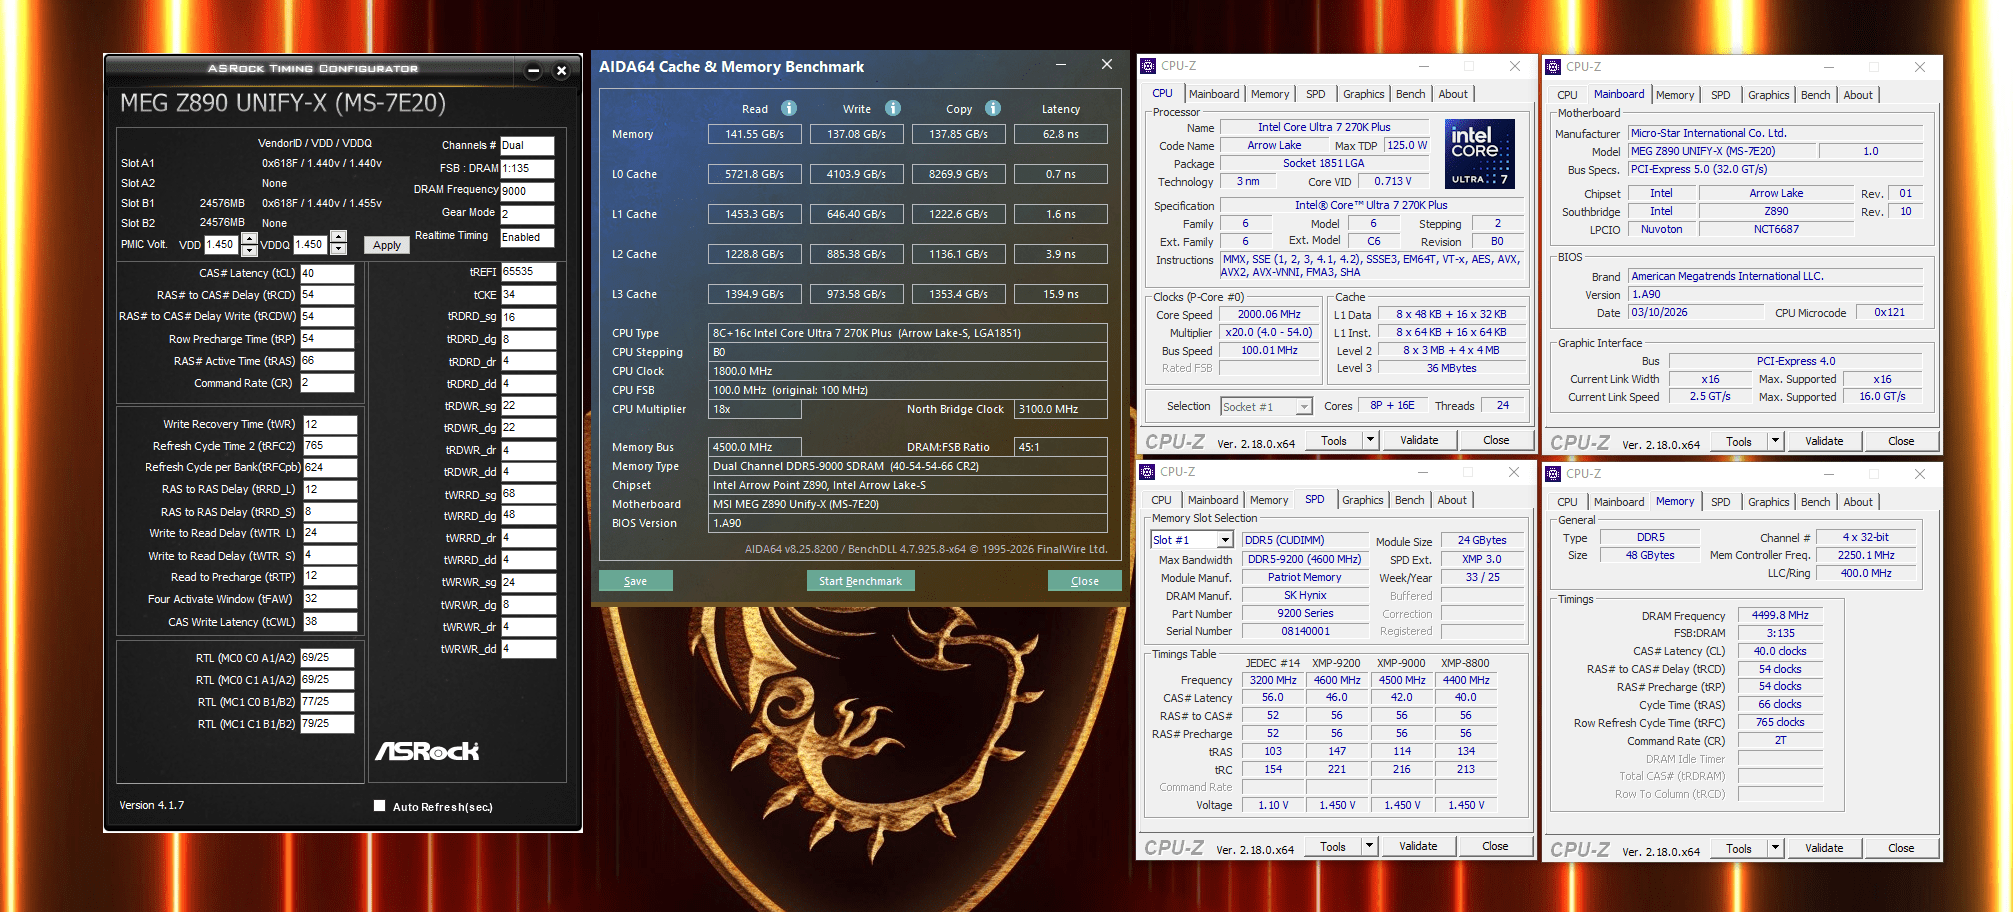Click the L3 Cache Write value 973.58 GB/s

click(857, 294)
